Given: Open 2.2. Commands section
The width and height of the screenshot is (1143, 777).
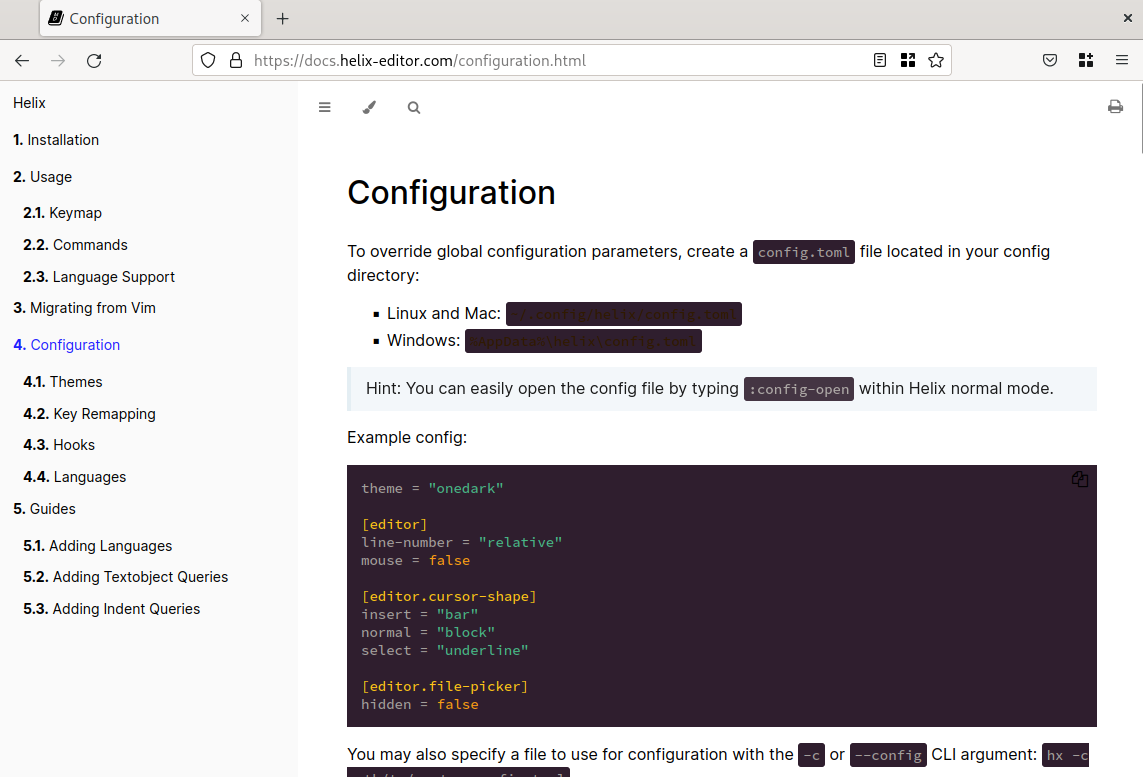Looking at the screenshot, I should coord(75,245).
